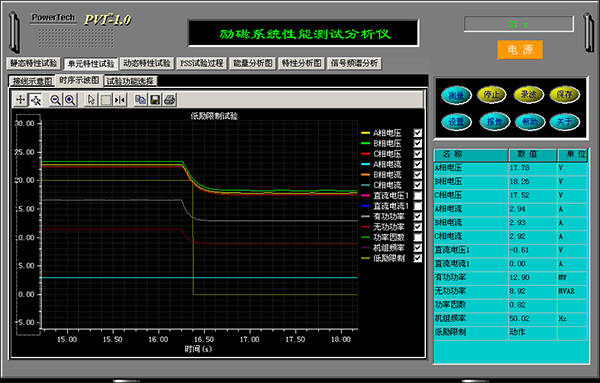
Task: Select the A相电压 value 17.78
Action: pyautogui.click(x=519, y=168)
